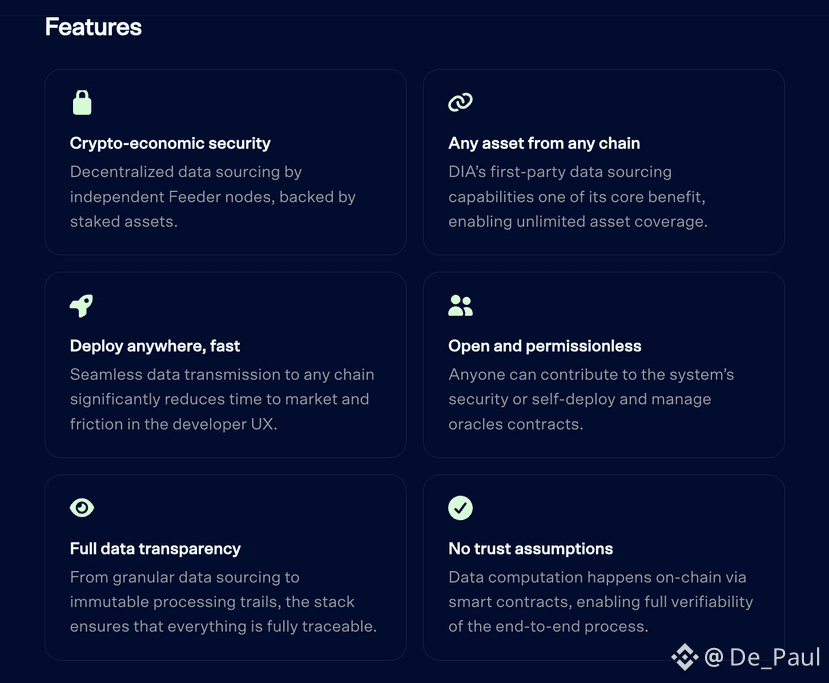Screen dimensions: 829x683
Task: Click the oracles contracts description paragraph
Action: [x=591, y=399]
